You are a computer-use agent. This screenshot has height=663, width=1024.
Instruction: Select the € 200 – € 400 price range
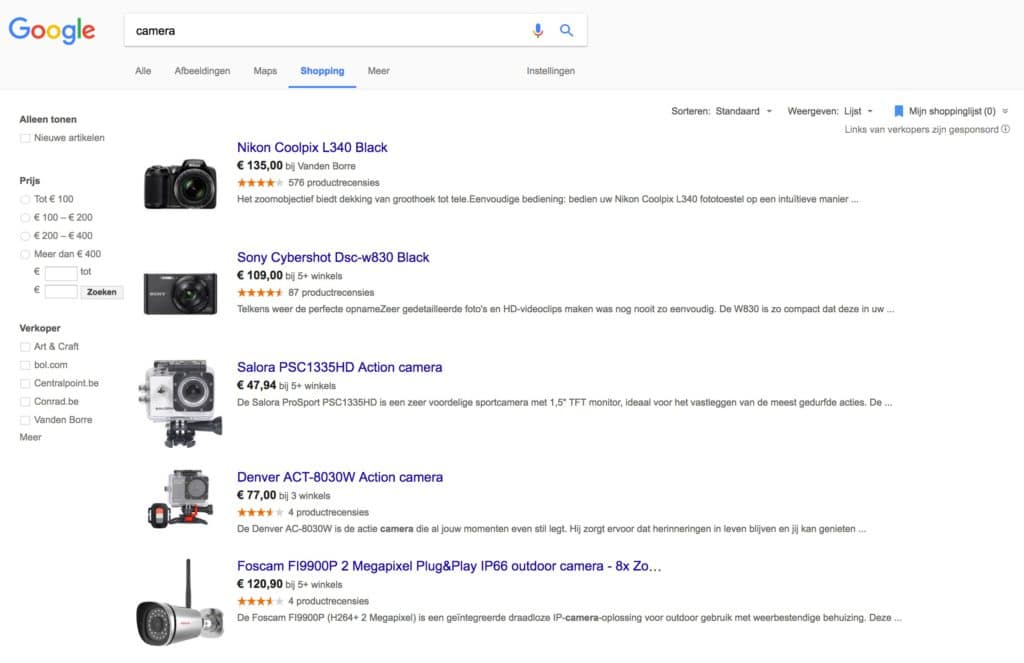click(x=25, y=236)
